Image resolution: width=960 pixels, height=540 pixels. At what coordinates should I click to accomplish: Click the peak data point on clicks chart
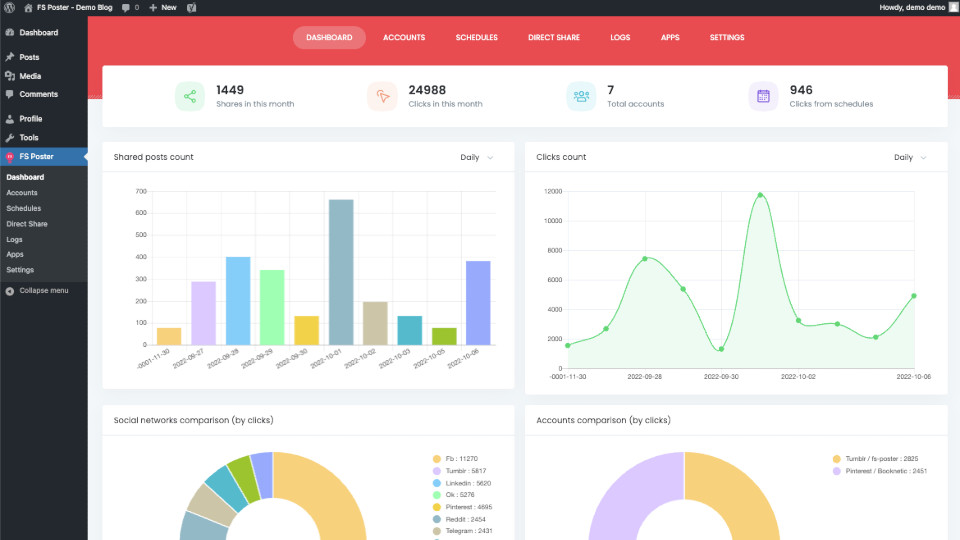tap(760, 195)
